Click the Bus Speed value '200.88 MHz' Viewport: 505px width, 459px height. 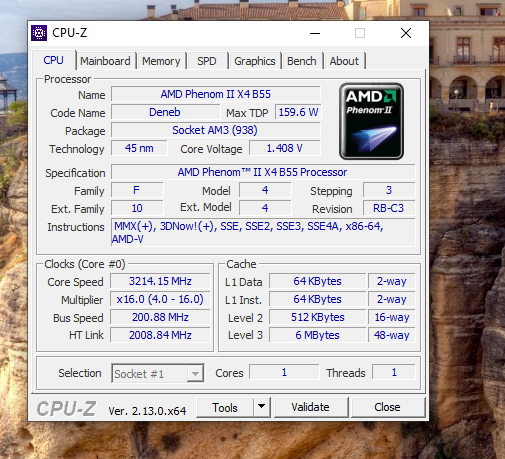click(x=160, y=317)
